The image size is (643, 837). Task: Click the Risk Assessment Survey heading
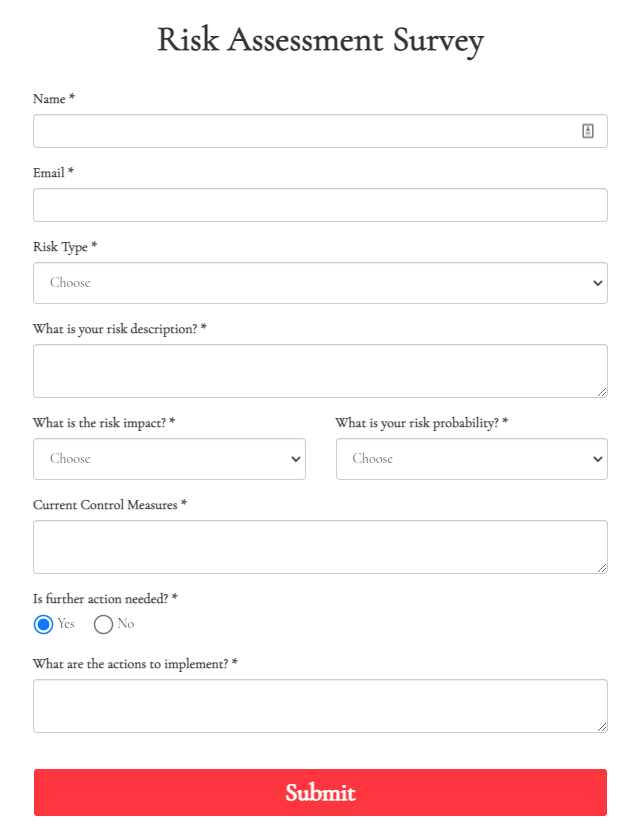click(x=320, y=40)
